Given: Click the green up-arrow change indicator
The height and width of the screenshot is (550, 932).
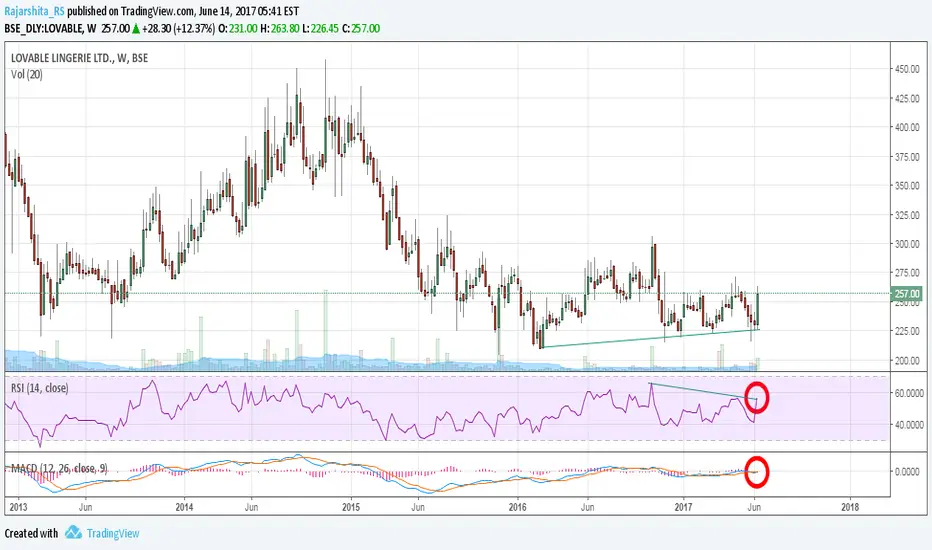Looking at the screenshot, I should 136,28.
